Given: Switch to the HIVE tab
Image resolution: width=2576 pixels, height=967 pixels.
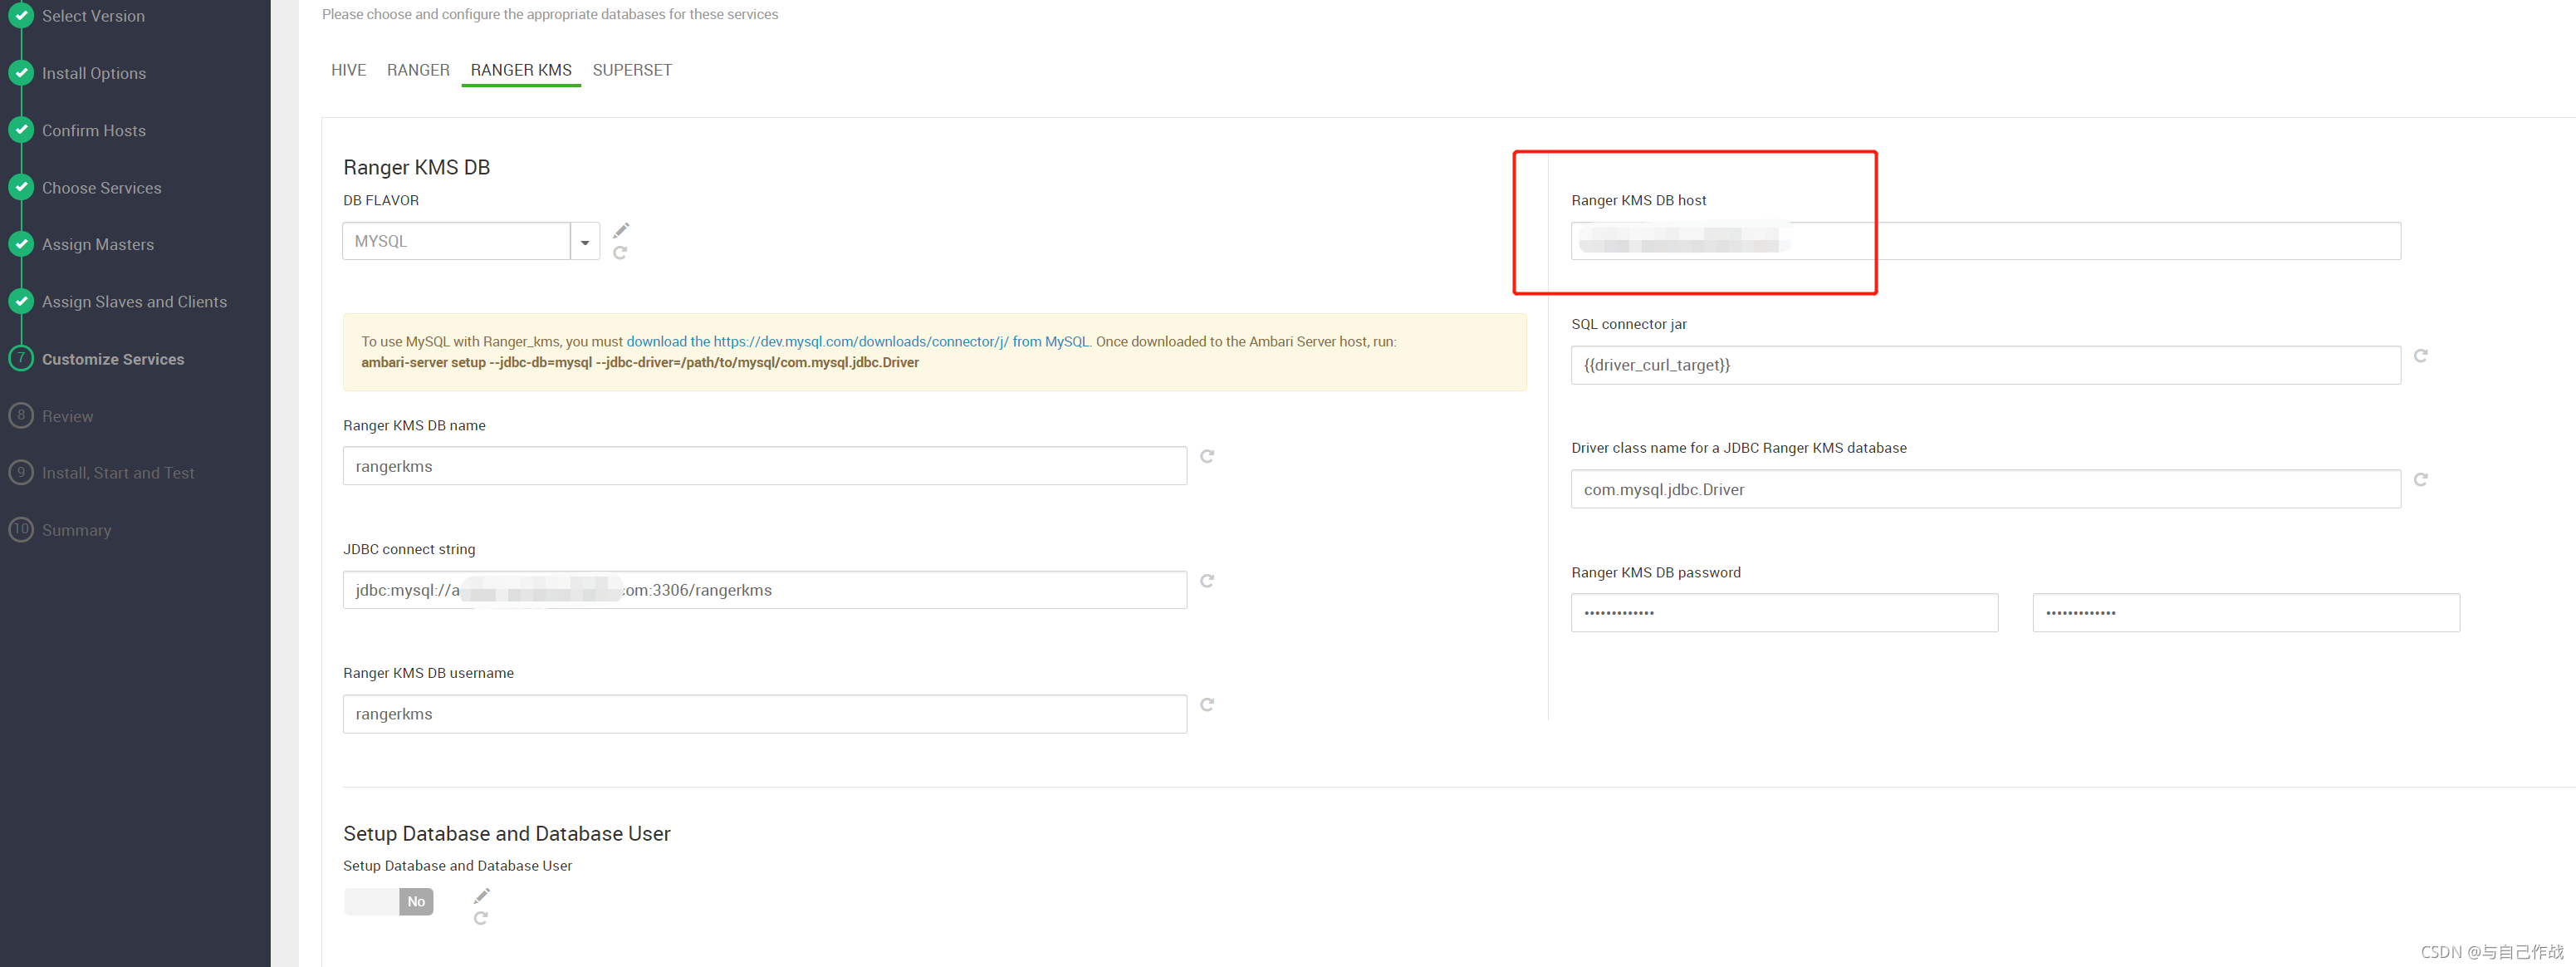Looking at the screenshot, I should [x=348, y=70].
